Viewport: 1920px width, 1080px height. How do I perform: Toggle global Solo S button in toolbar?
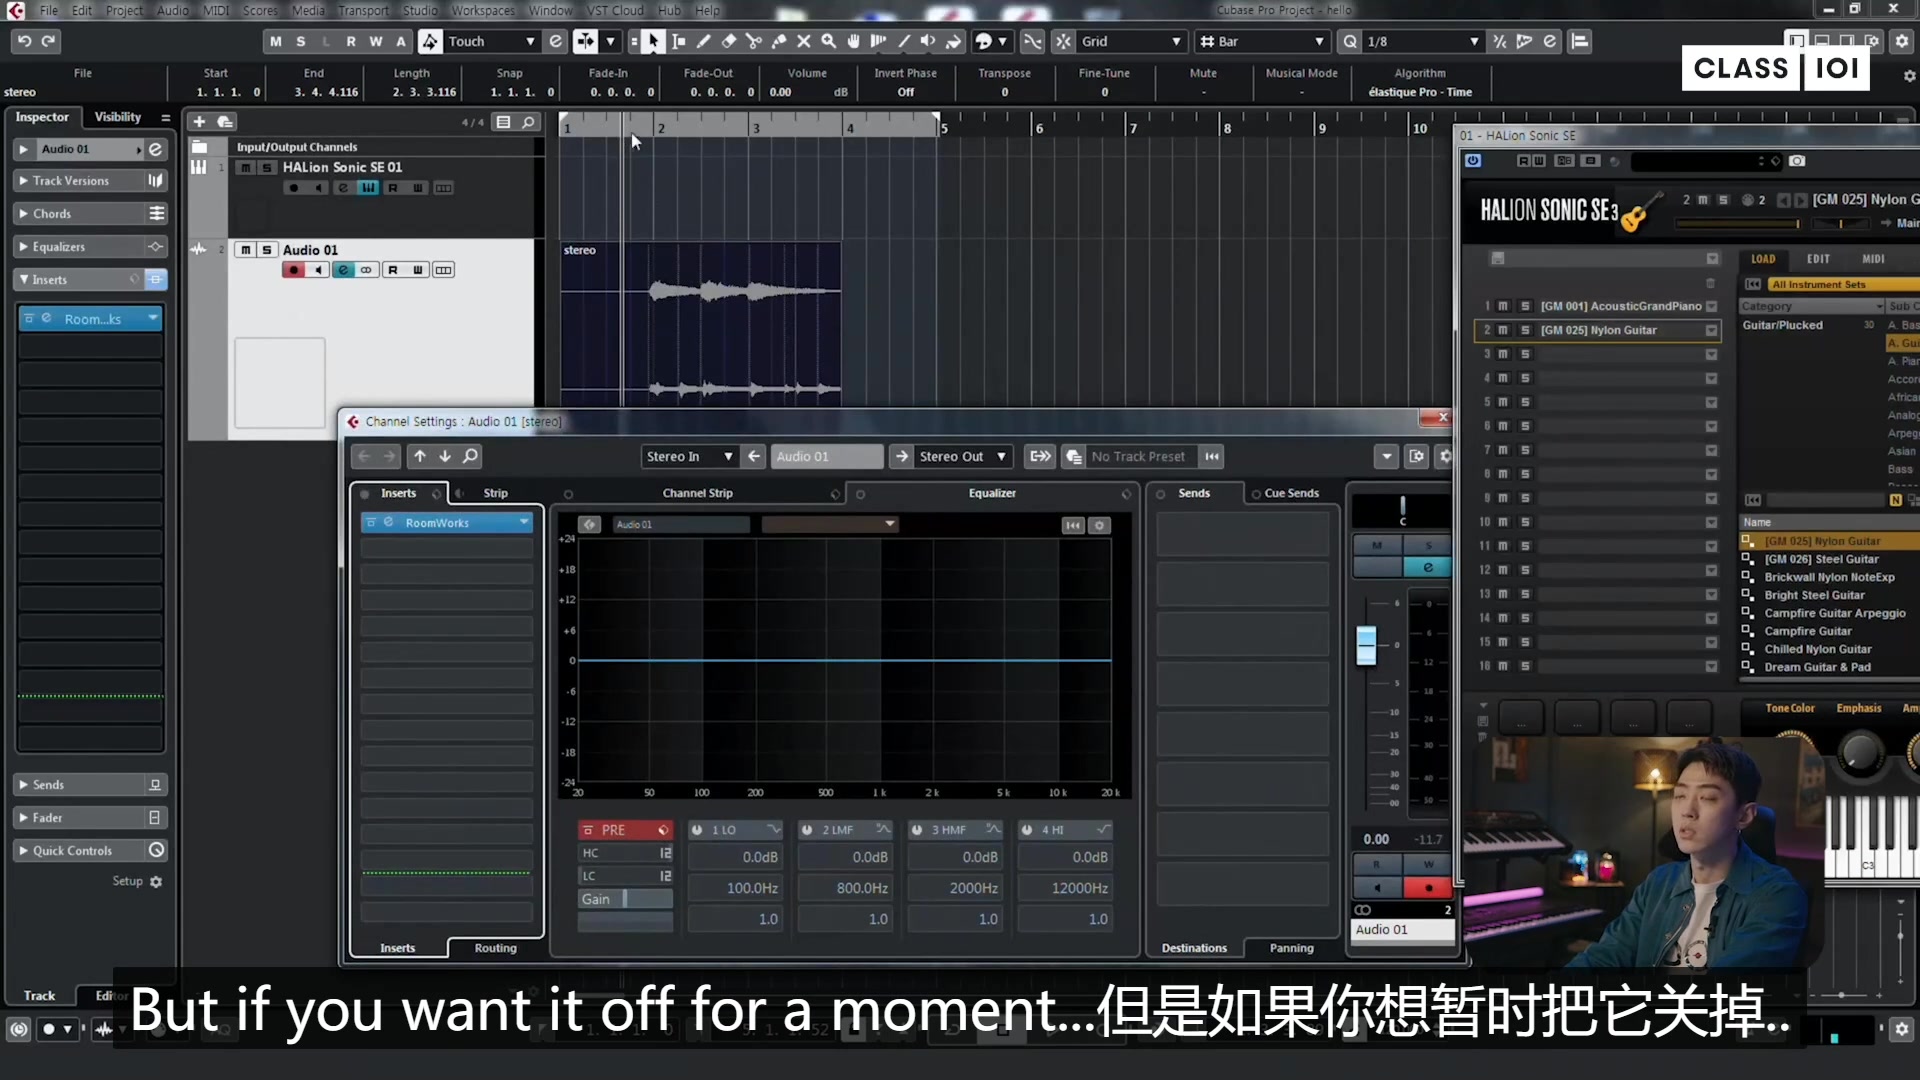pos(301,41)
